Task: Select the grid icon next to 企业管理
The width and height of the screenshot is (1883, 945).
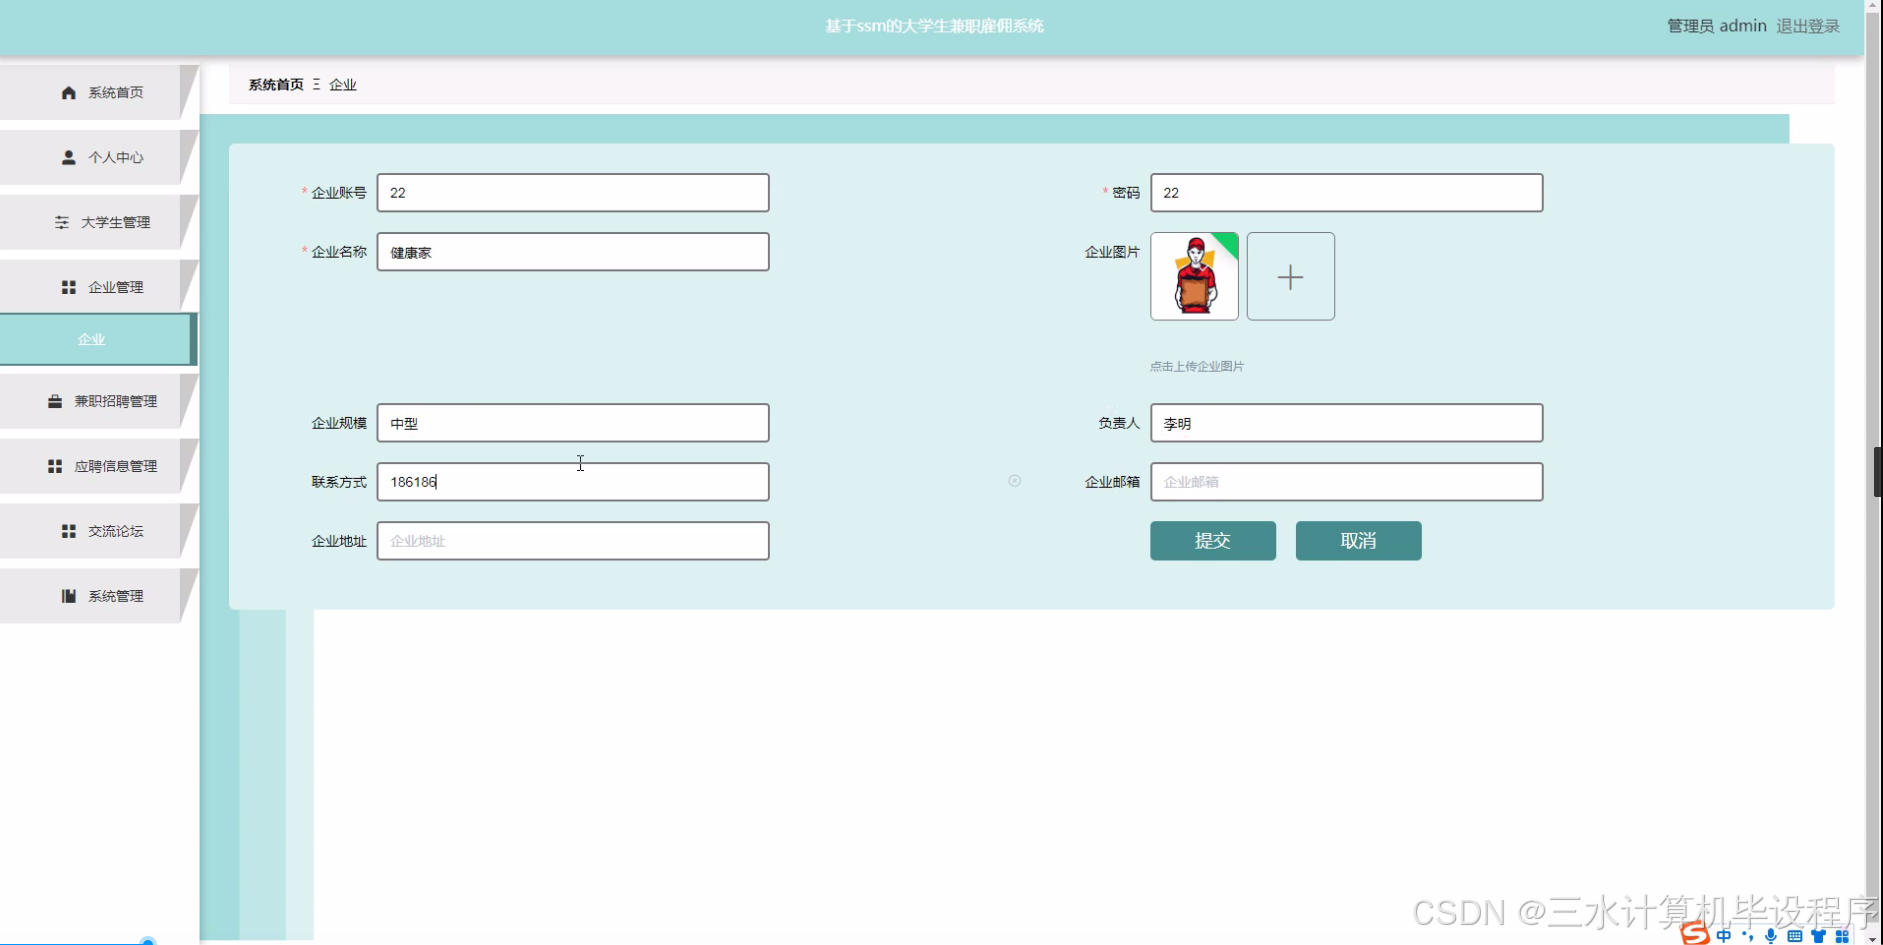Action: coord(67,286)
